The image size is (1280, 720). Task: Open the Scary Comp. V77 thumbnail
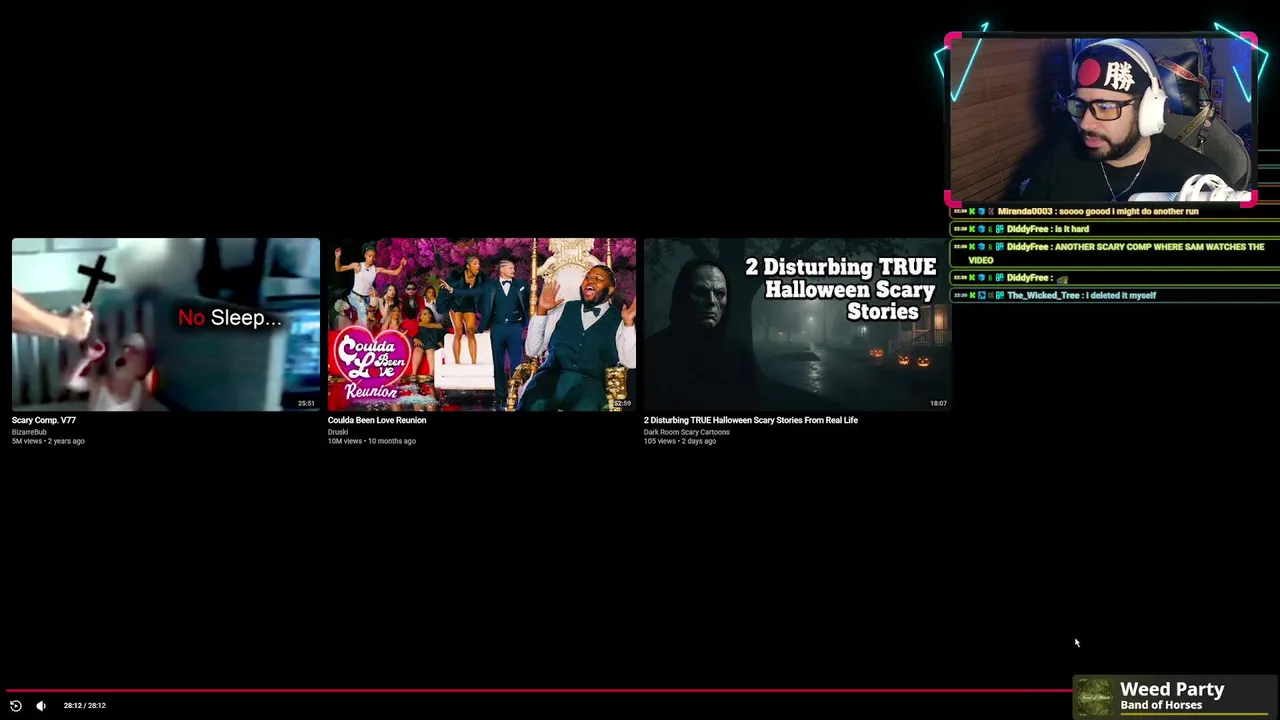[166, 324]
